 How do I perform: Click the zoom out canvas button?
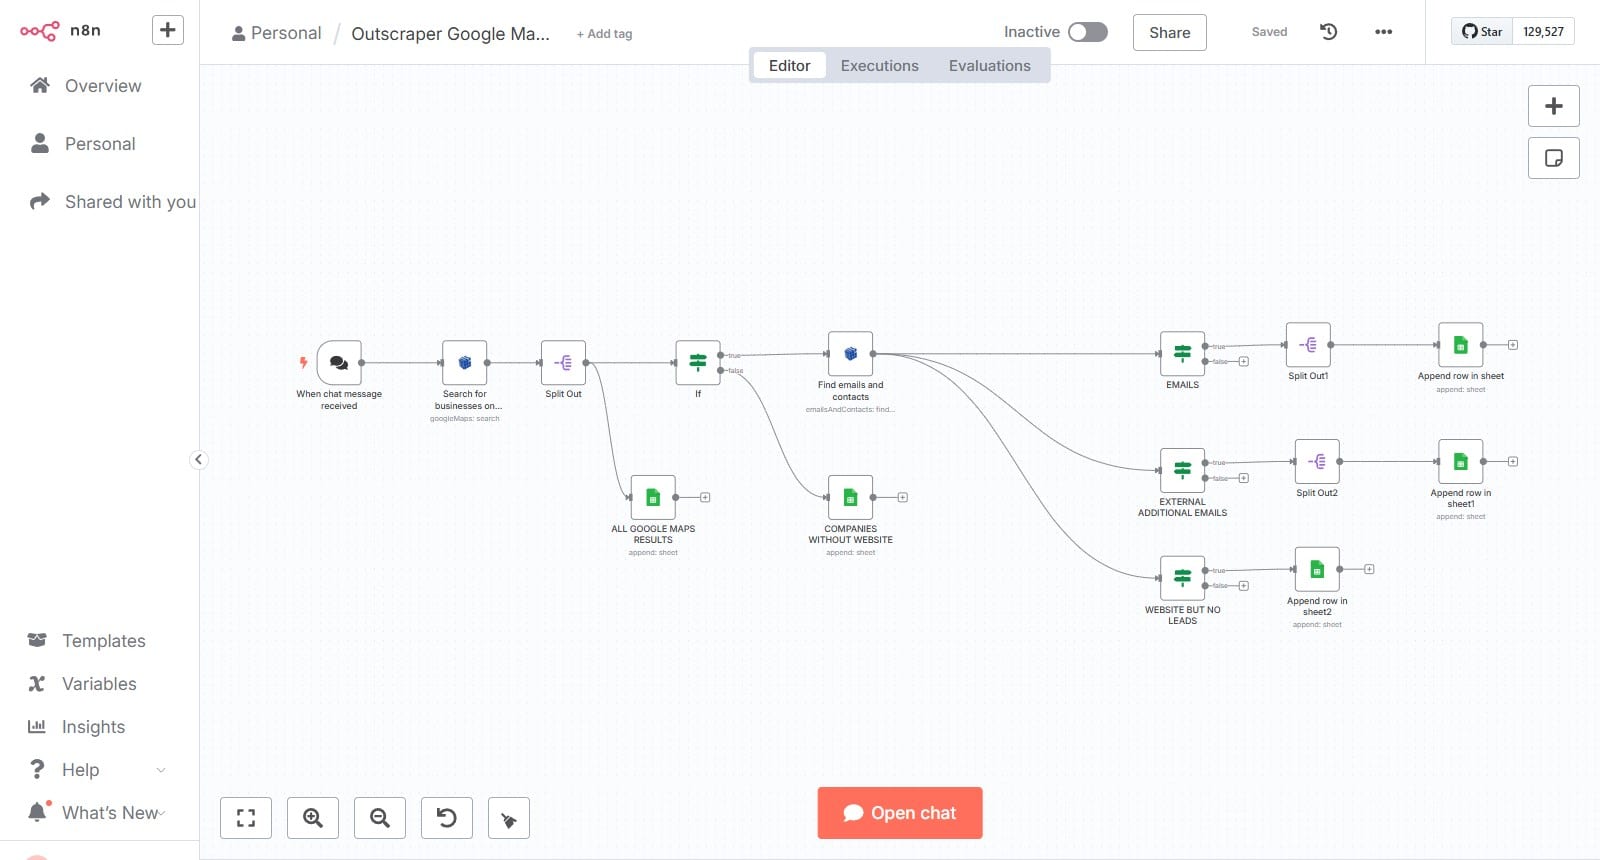pyautogui.click(x=380, y=818)
